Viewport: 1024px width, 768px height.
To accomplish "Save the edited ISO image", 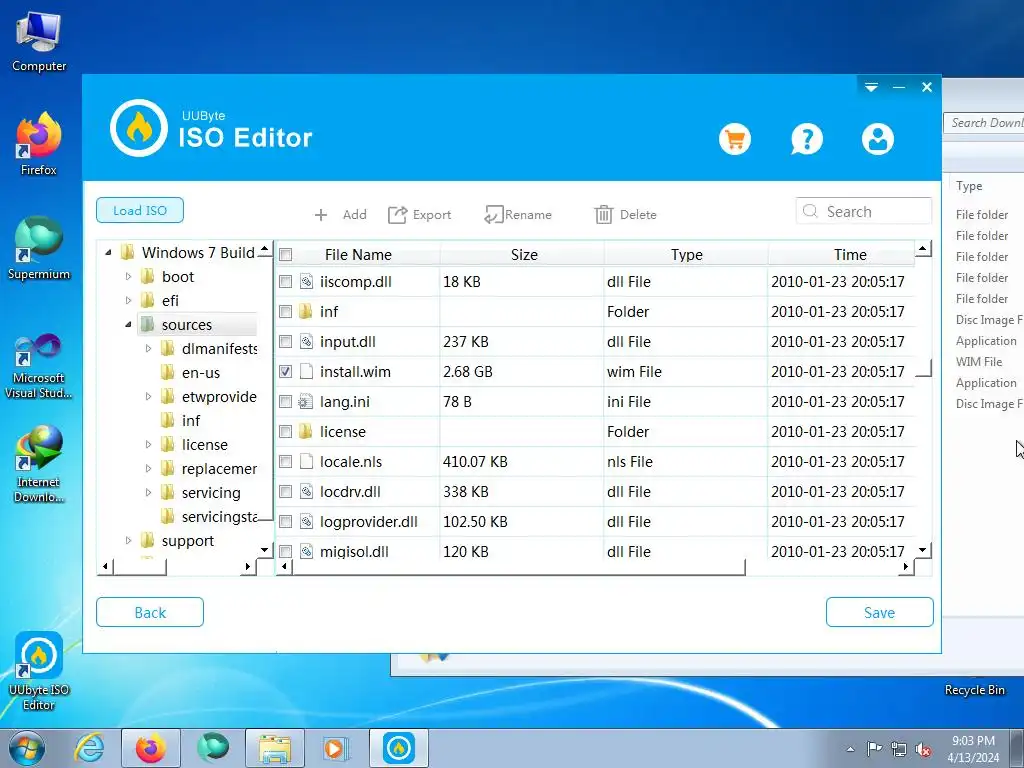I will (x=879, y=613).
